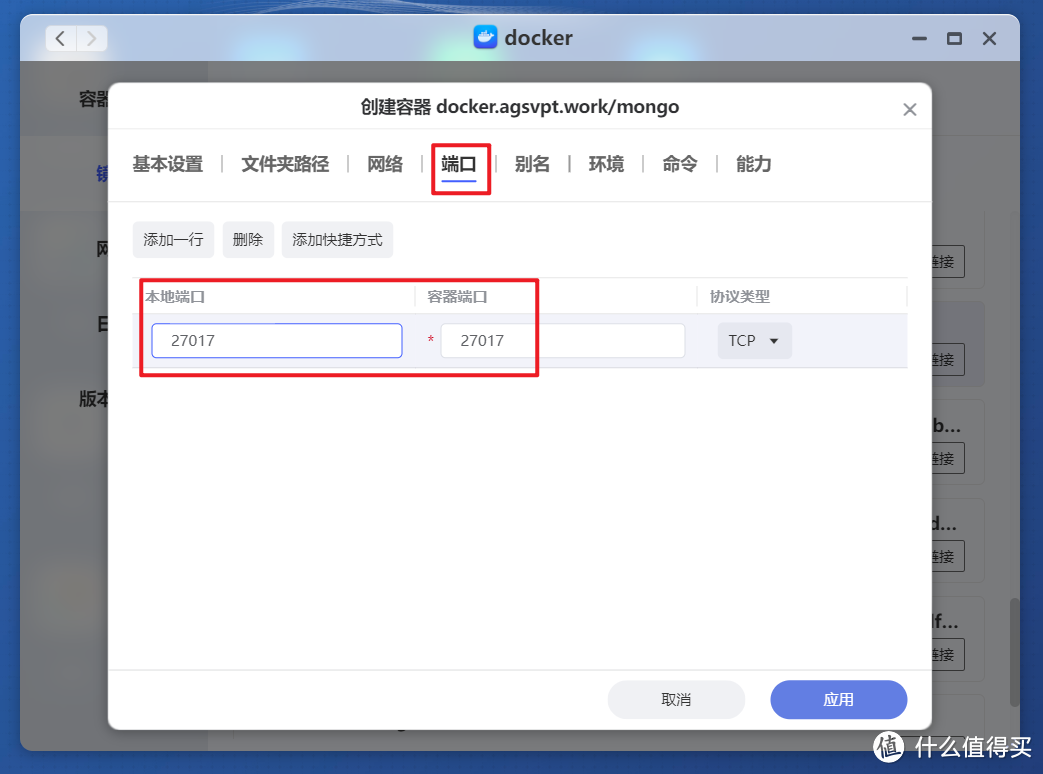Open the 网络 tab in the dialog
This screenshot has height=774, width=1043.
pos(384,164)
